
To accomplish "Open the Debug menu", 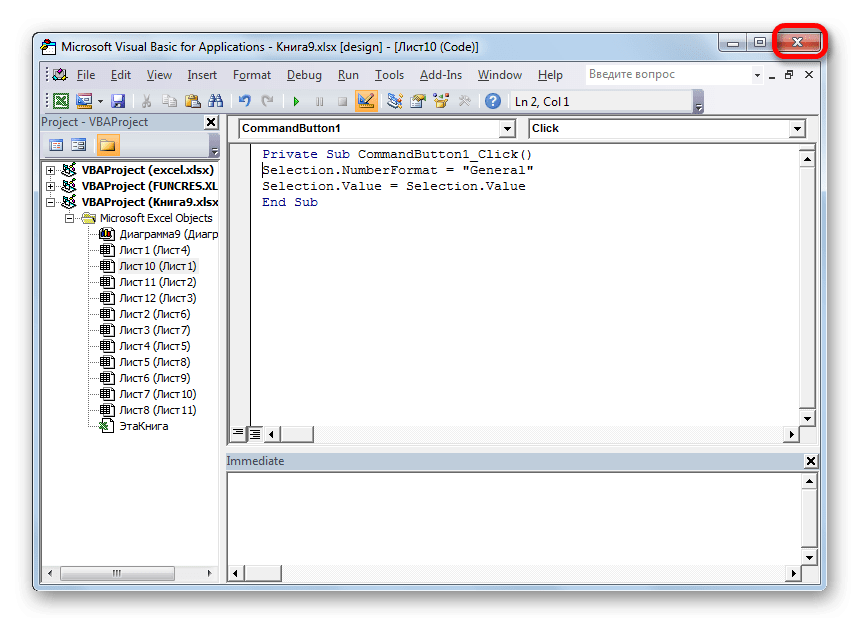I will click(304, 75).
